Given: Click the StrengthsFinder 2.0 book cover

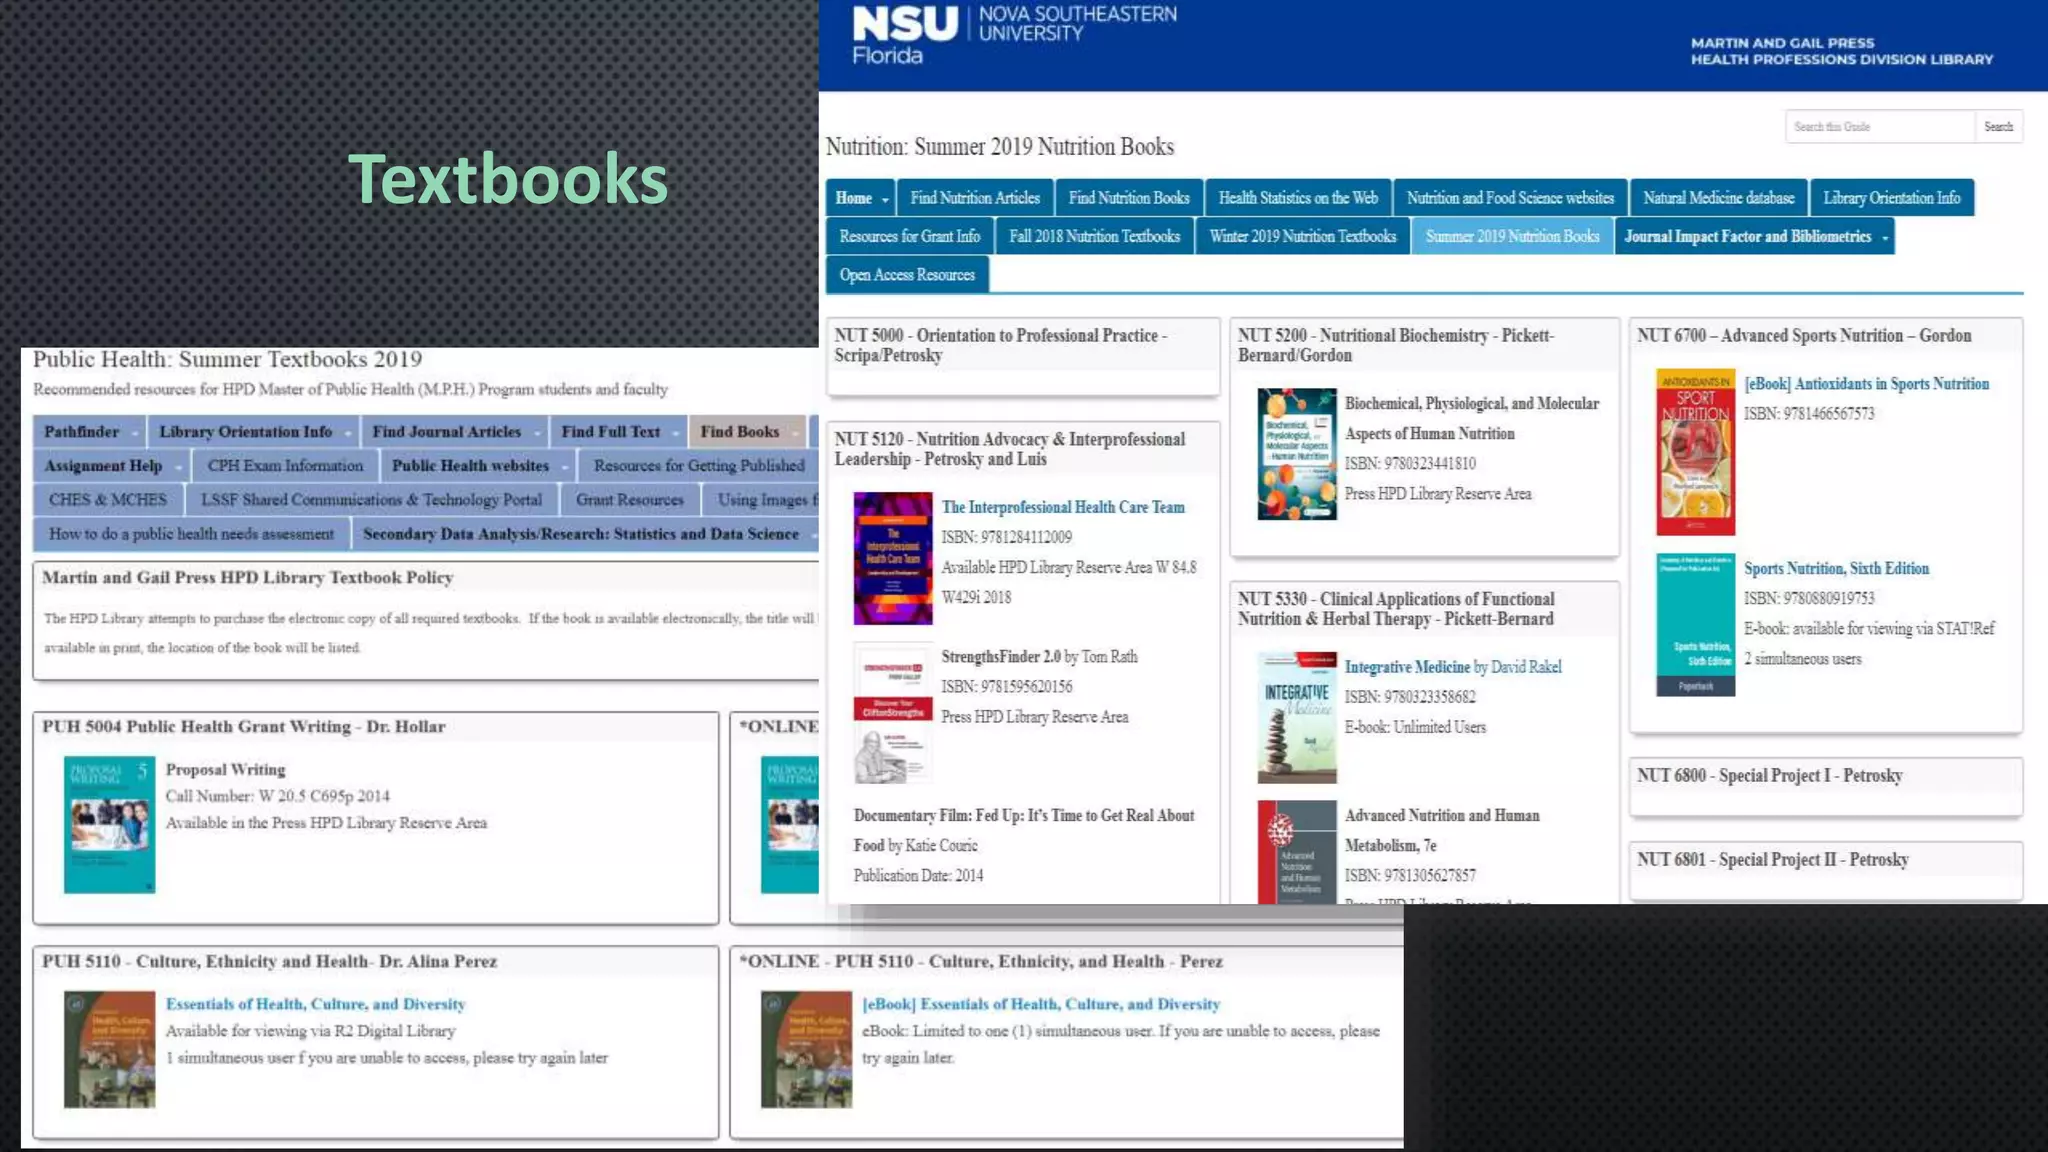Looking at the screenshot, I should 893,713.
